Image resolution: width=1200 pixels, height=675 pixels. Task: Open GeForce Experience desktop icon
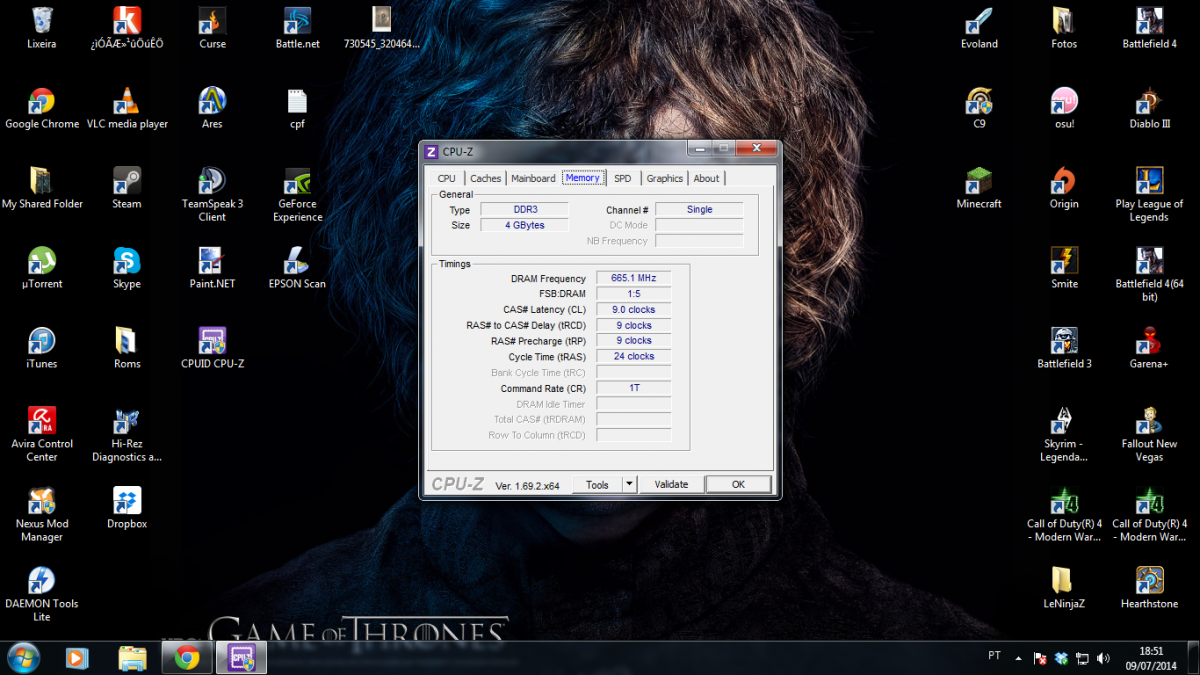(x=297, y=194)
